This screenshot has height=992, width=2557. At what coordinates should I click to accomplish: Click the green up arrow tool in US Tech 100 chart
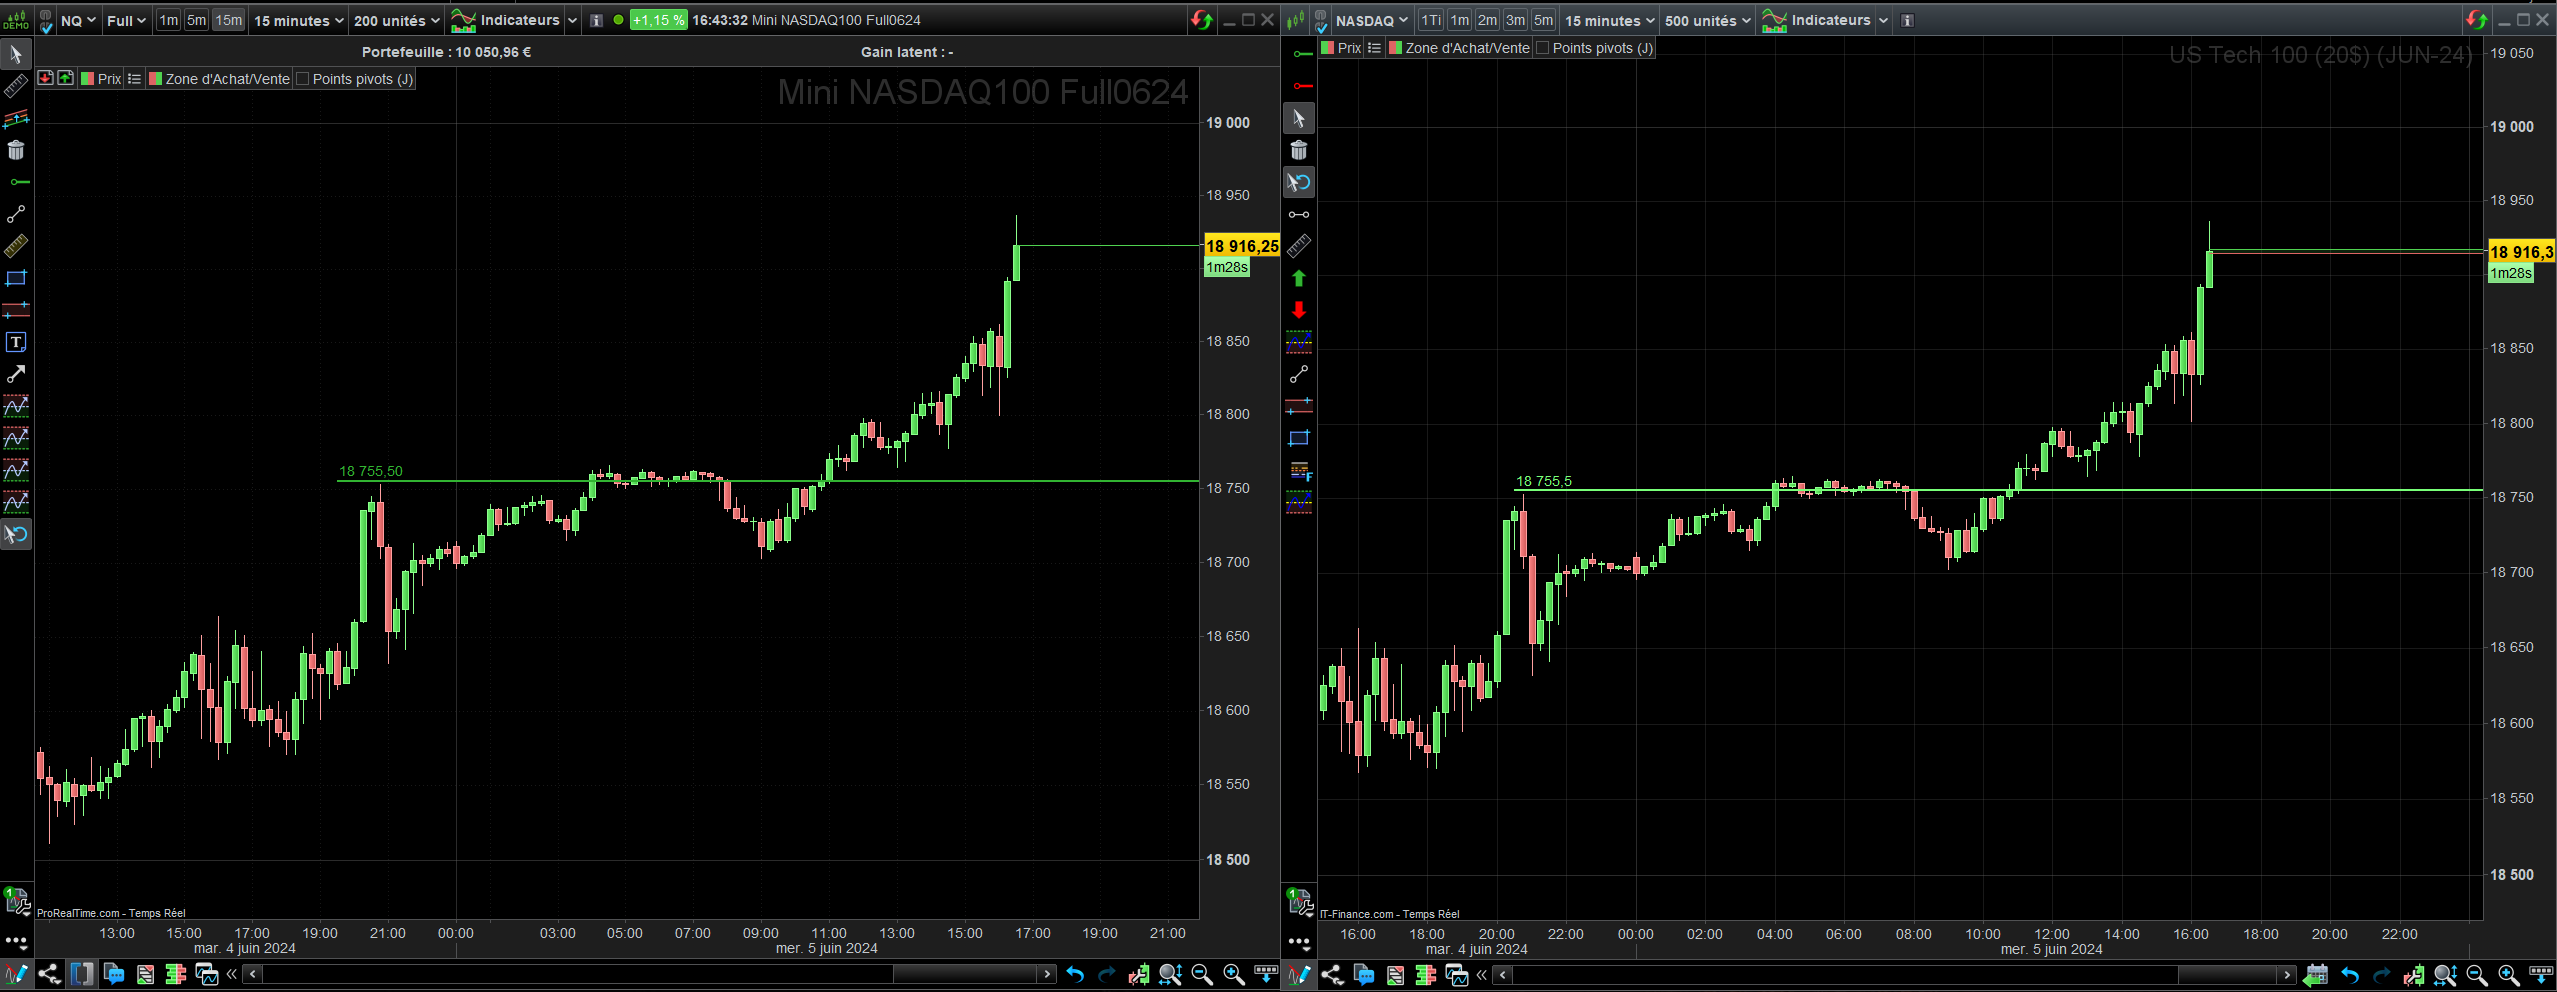[1299, 278]
